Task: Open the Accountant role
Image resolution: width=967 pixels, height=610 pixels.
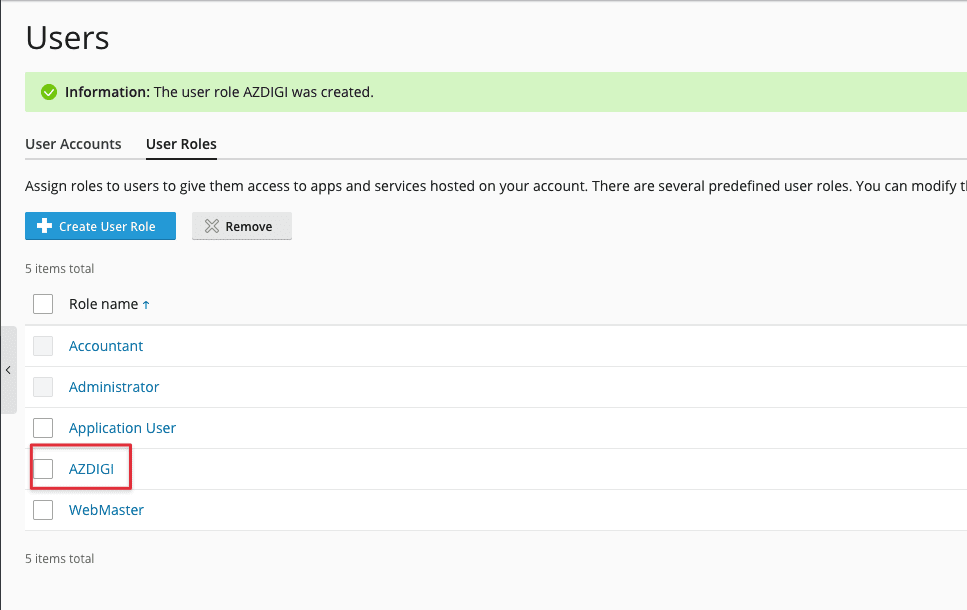Action: (x=106, y=346)
